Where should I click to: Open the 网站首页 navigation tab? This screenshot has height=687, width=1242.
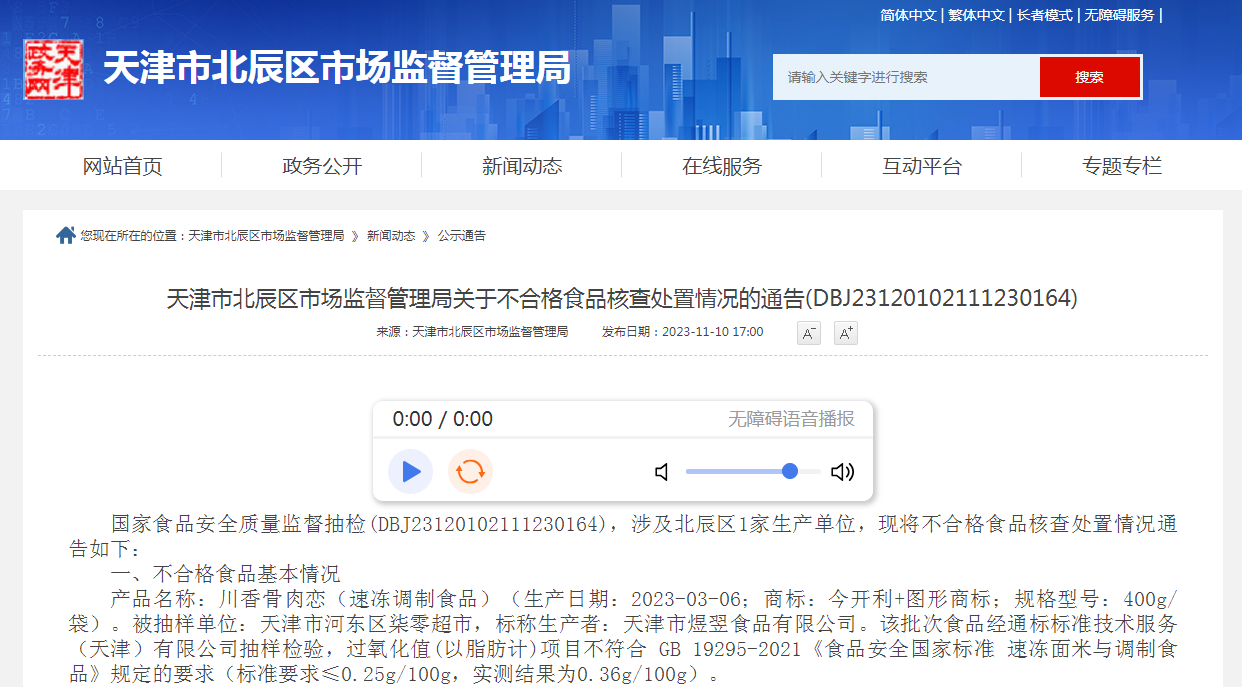(122, 166)
